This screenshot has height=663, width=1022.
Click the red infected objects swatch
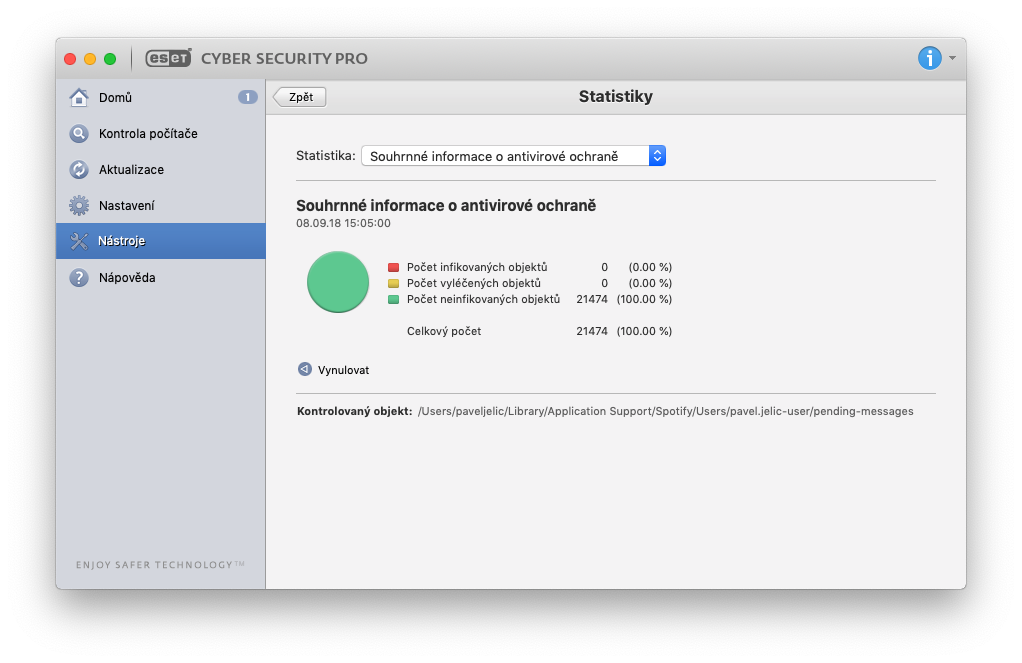point(394,268)
